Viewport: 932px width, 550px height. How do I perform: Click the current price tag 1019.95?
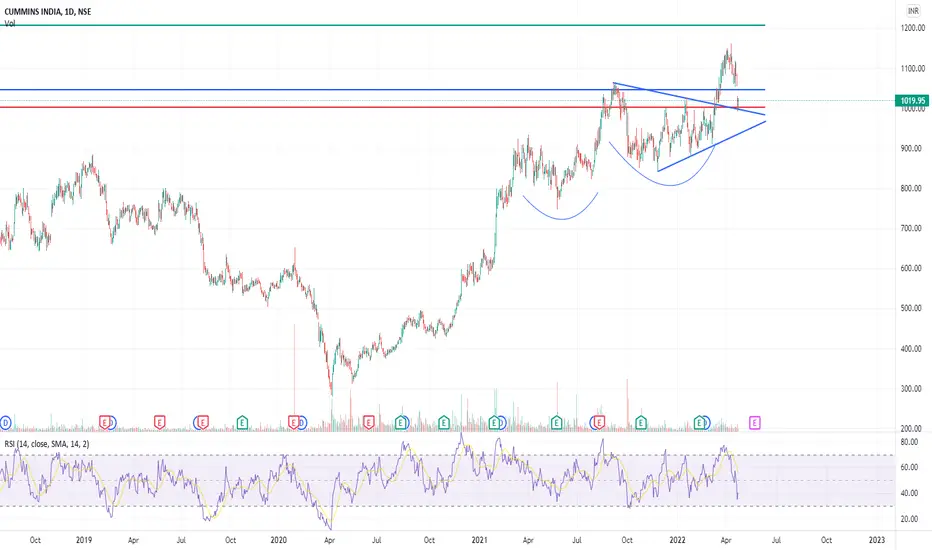[912, 100]
